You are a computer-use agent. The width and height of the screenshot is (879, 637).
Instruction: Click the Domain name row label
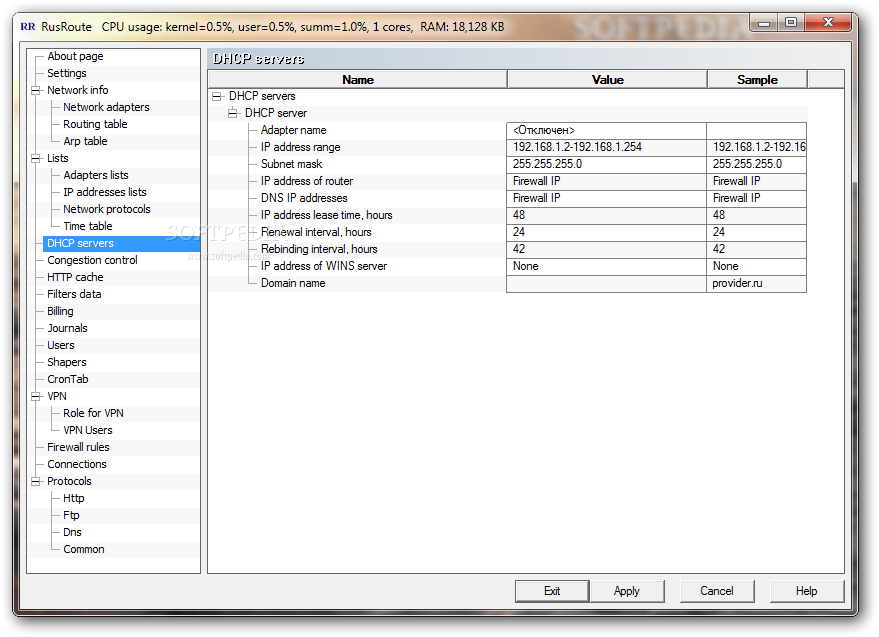tap(293, 283)
